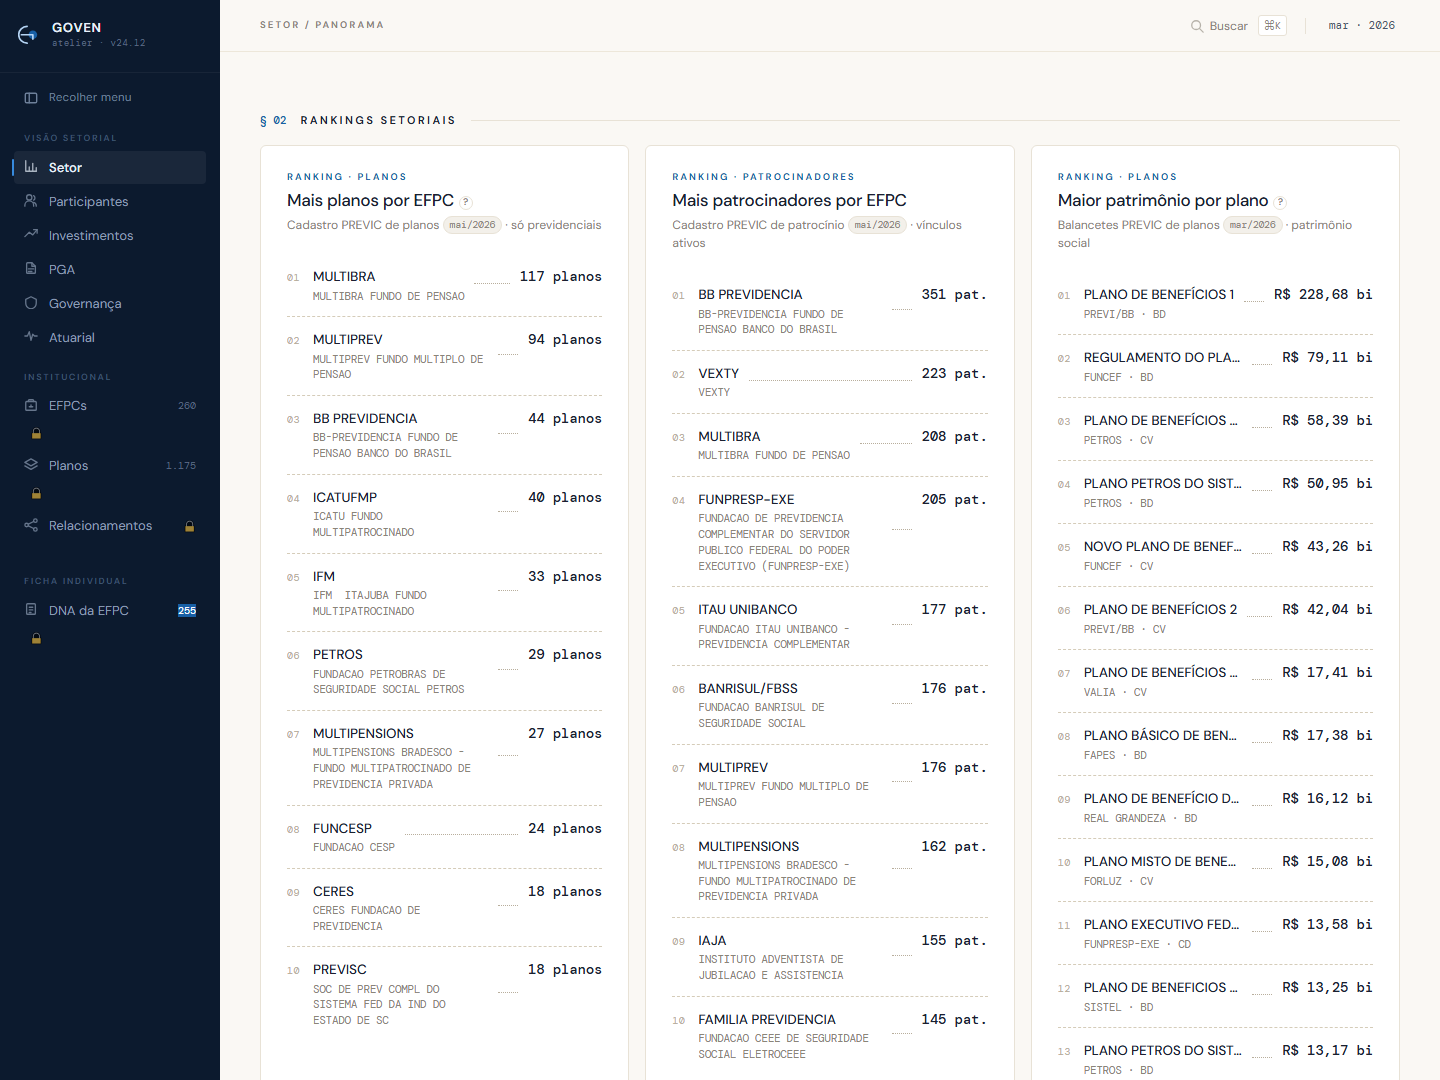Screen dimensions: 1440x1080
Task: Open the 'mar · 2026' period selector
Action: pos(1362,26)
